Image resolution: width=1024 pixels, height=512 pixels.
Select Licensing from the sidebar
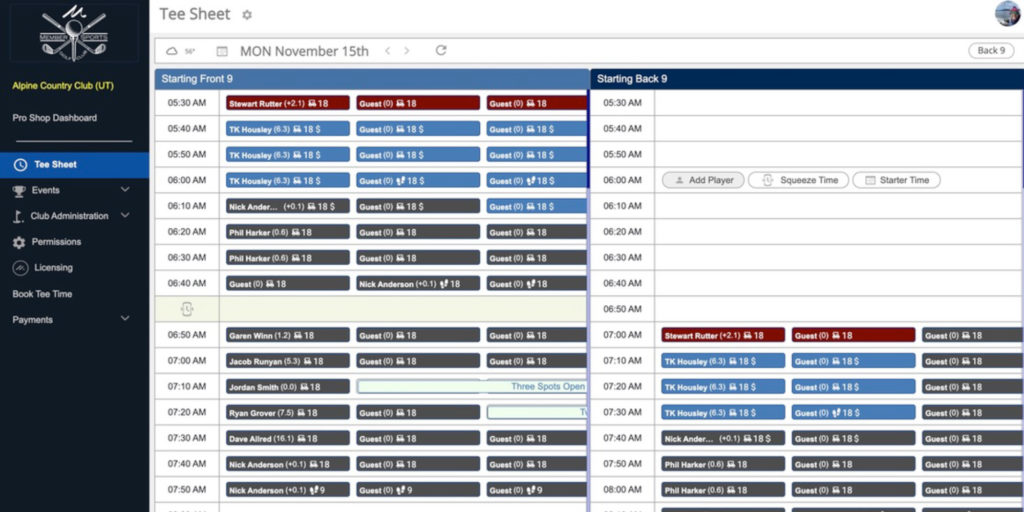pyautogui.click(x=53, y=268)
